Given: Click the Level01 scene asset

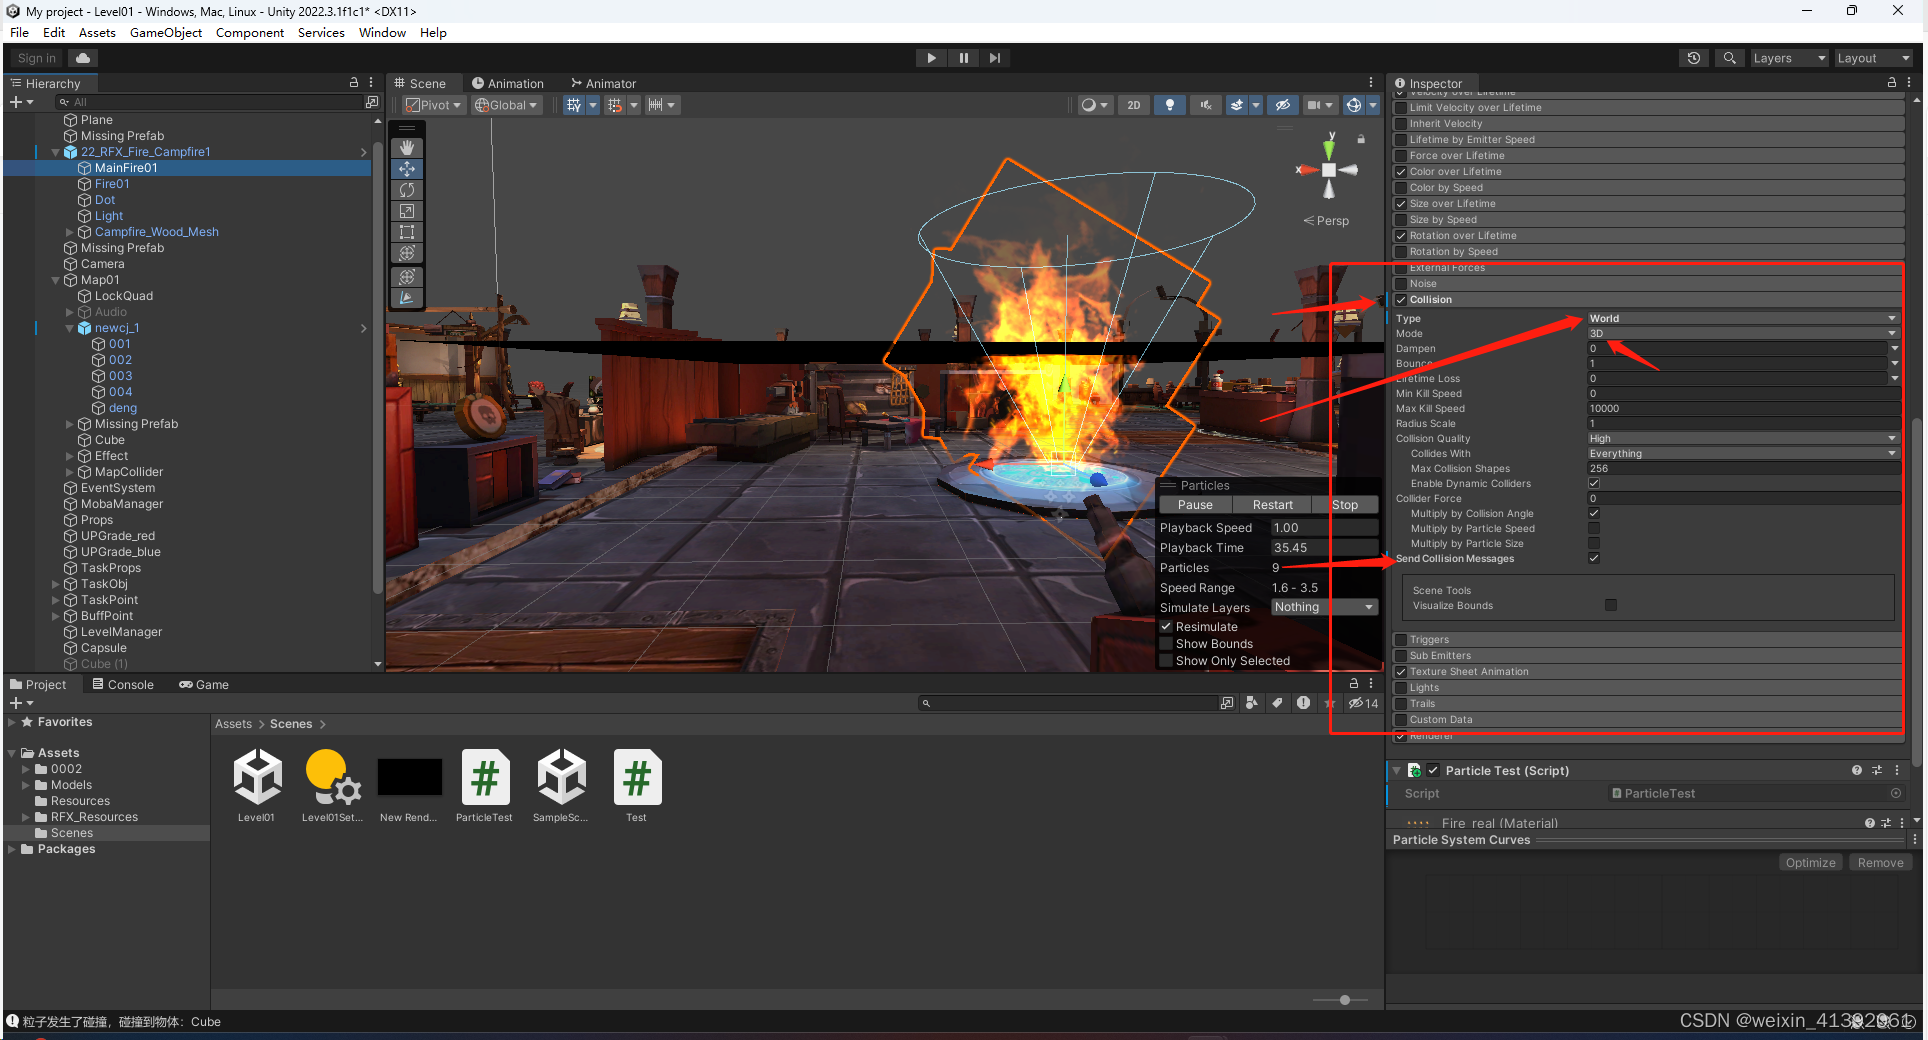Looking at the screenshot, I should tap(257, 786).
